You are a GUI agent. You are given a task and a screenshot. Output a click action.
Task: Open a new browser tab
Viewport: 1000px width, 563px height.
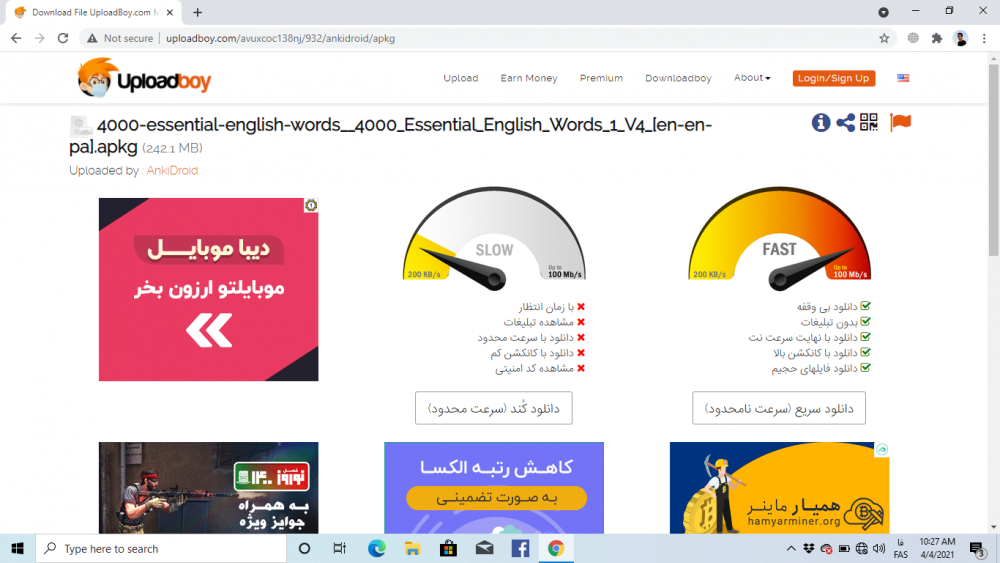[198, 12]
